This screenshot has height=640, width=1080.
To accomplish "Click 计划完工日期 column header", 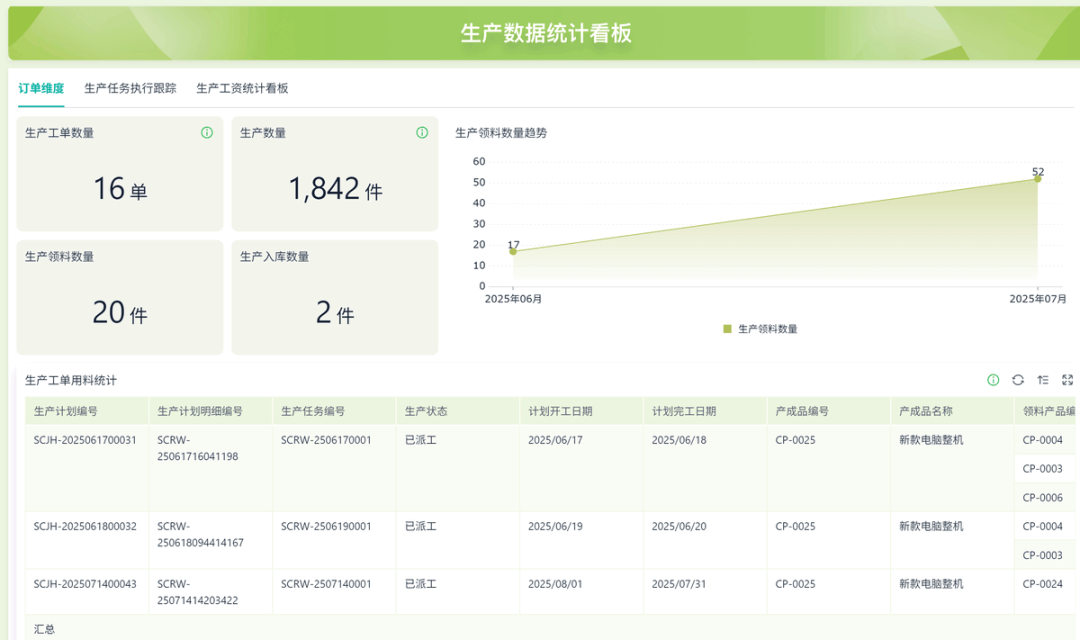I will (705, 411).
